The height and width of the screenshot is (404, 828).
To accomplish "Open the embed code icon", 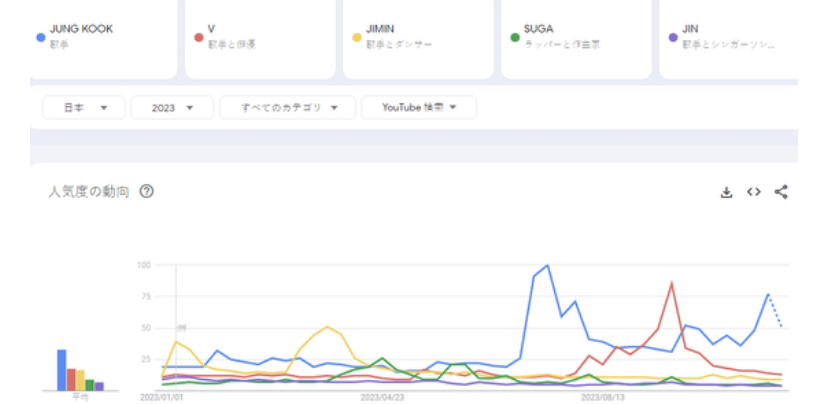I will tap(754, 192).
